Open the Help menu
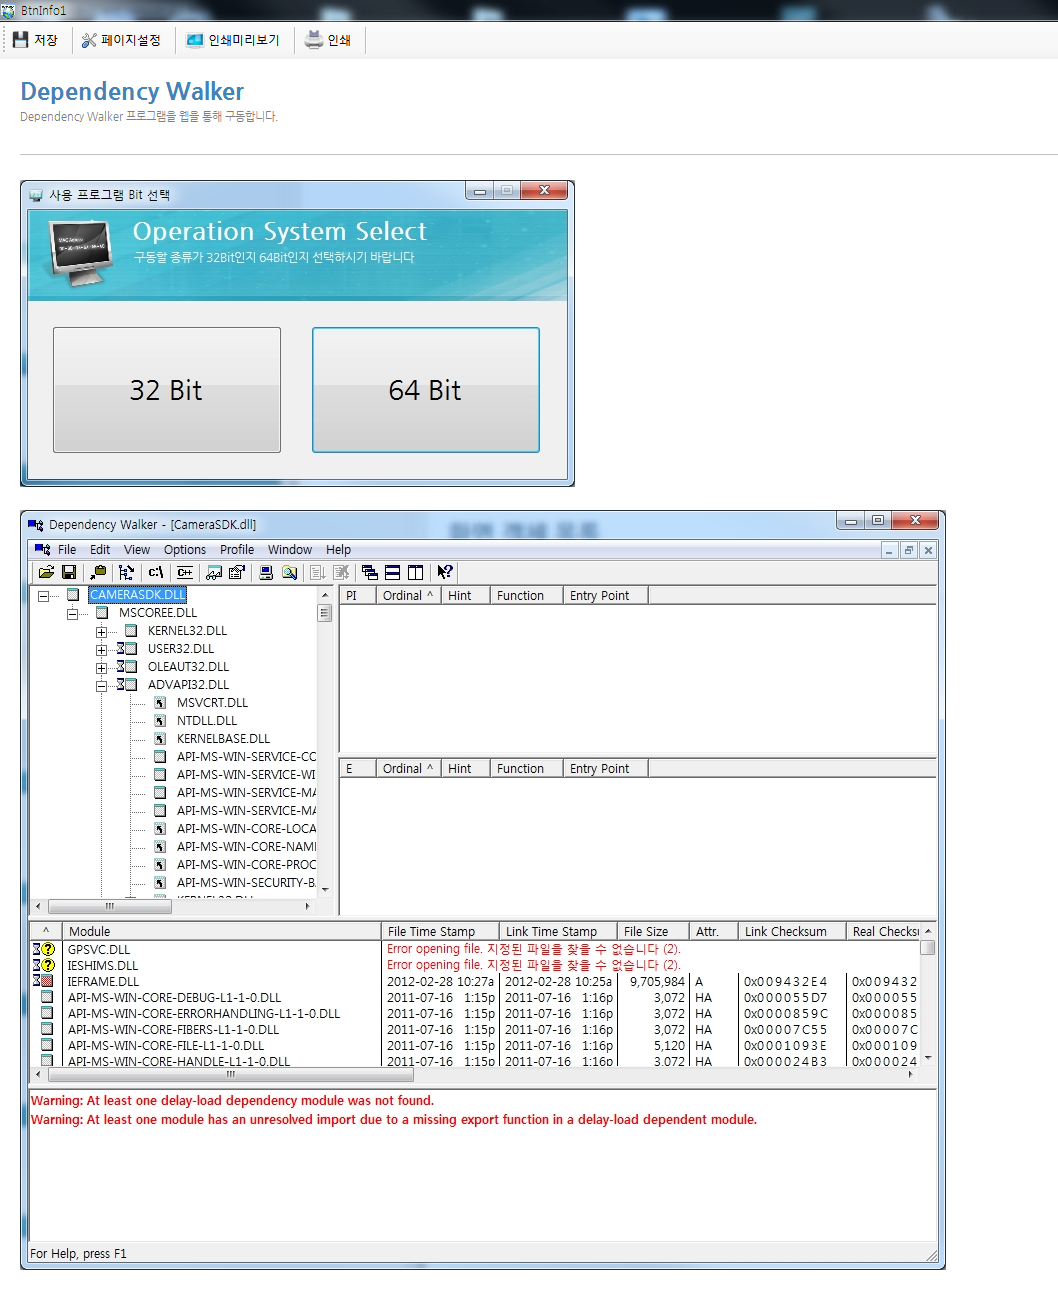The width and height of the screenshot is (1058, 1314). tap(338, 549)
